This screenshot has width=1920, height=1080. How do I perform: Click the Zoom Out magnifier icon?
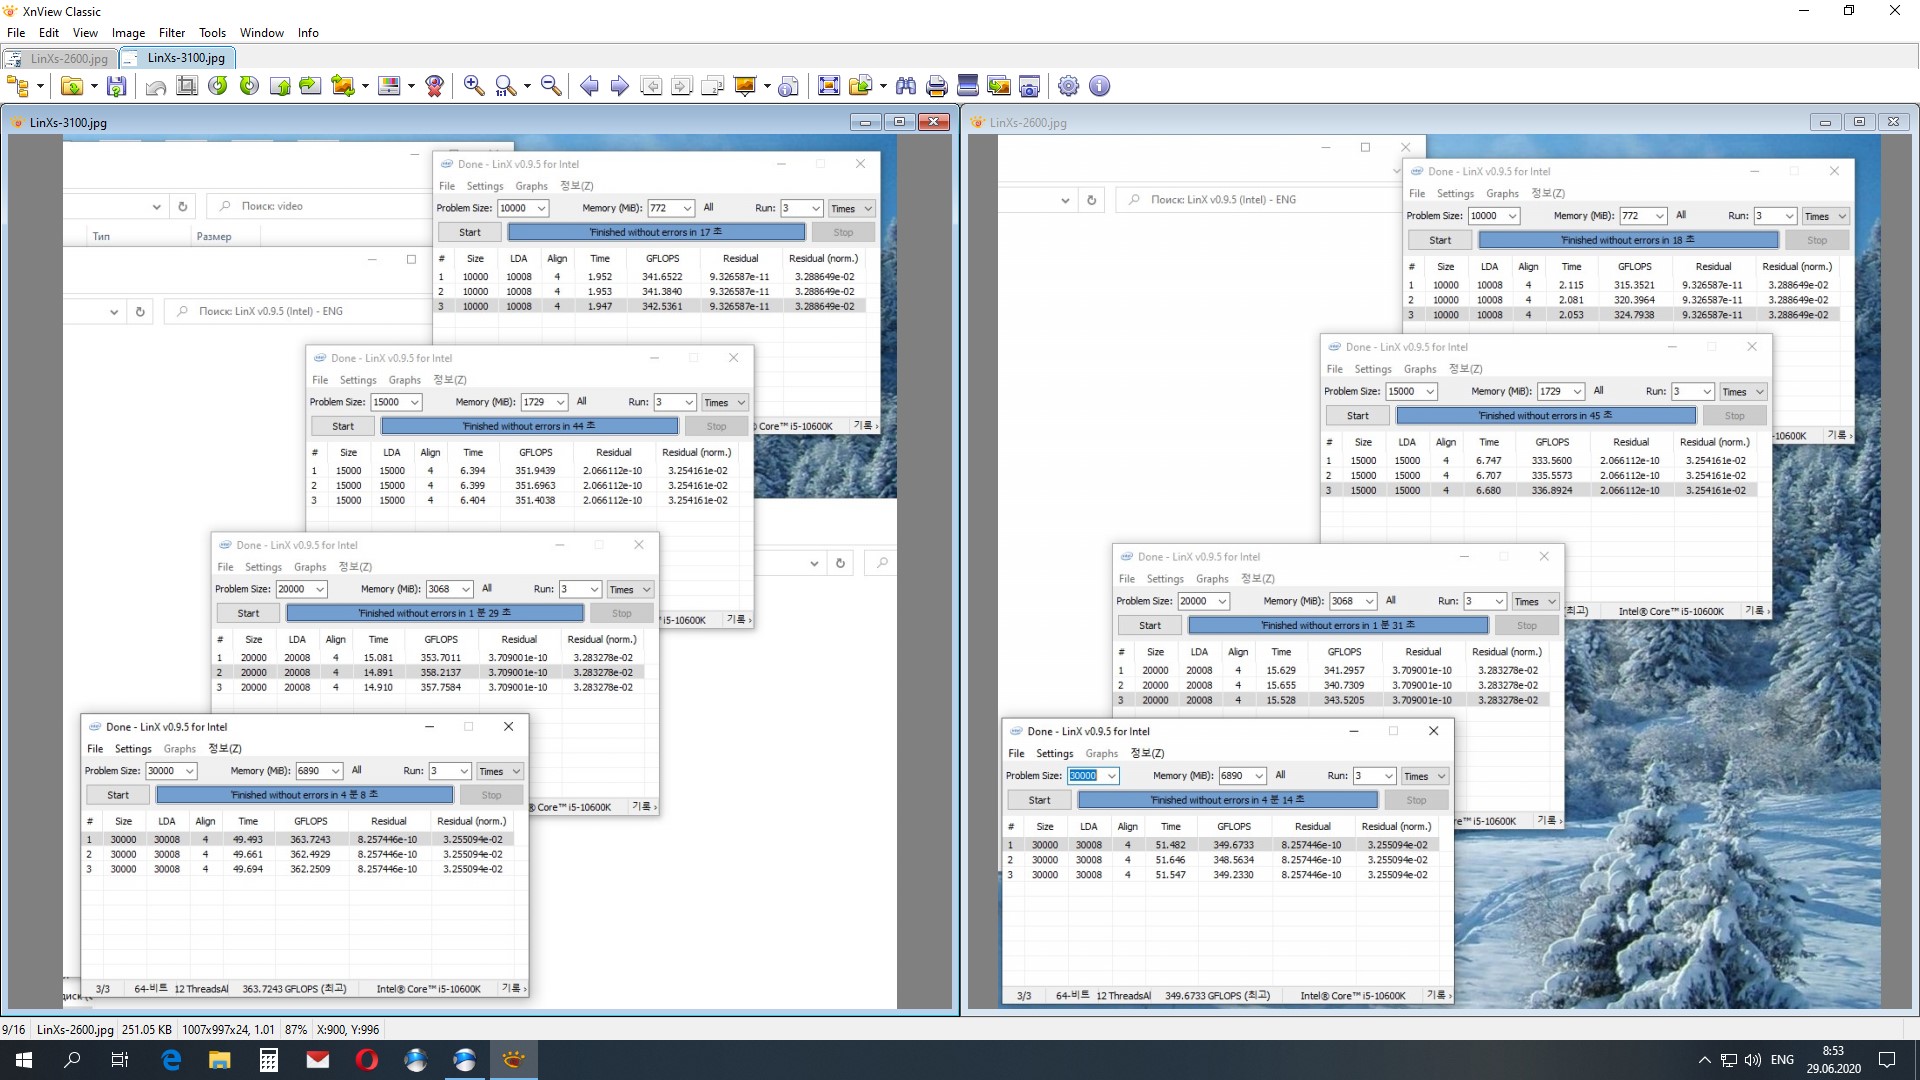[551, 86]
